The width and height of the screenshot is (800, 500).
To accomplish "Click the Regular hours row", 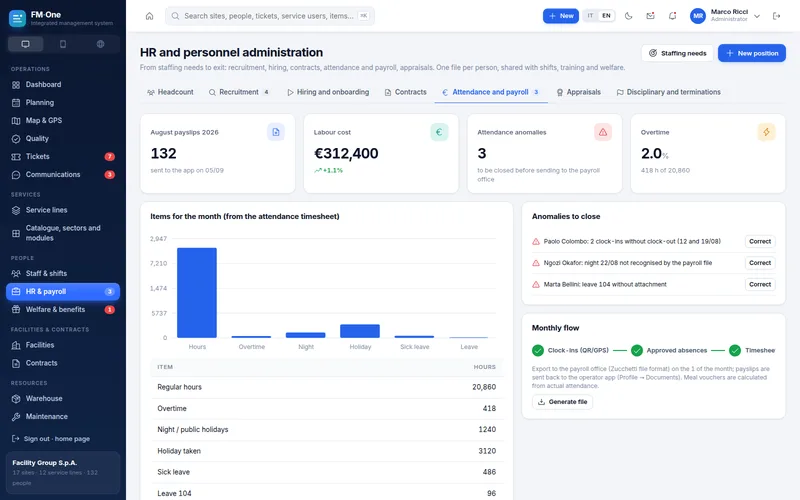I will pyautogui.click(x=327, y=387).
